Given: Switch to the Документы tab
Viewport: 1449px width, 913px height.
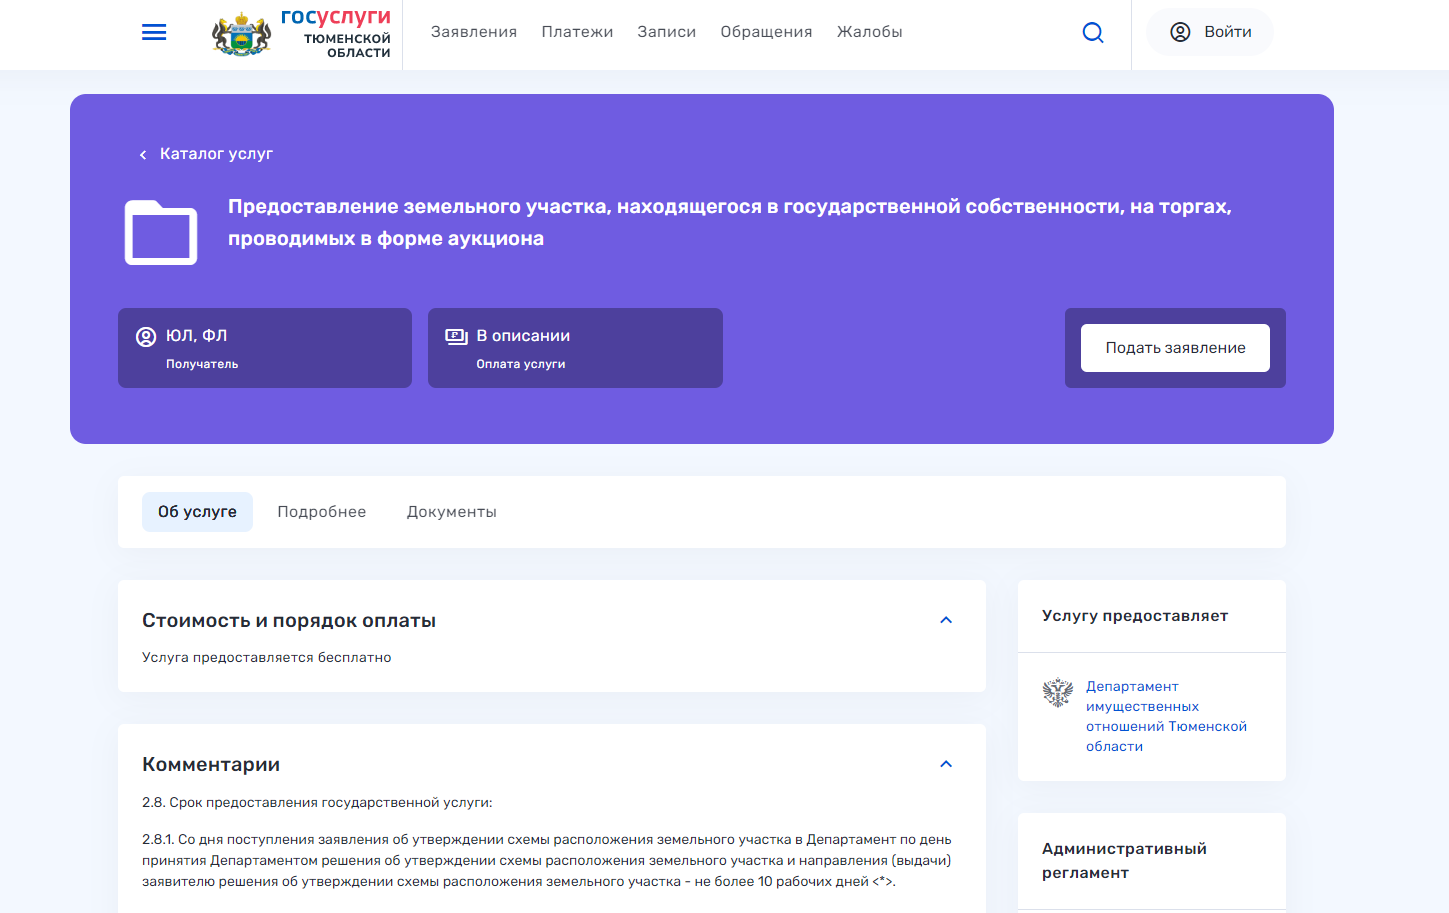Looking at the screenshot, I should [x=452, y=512].
